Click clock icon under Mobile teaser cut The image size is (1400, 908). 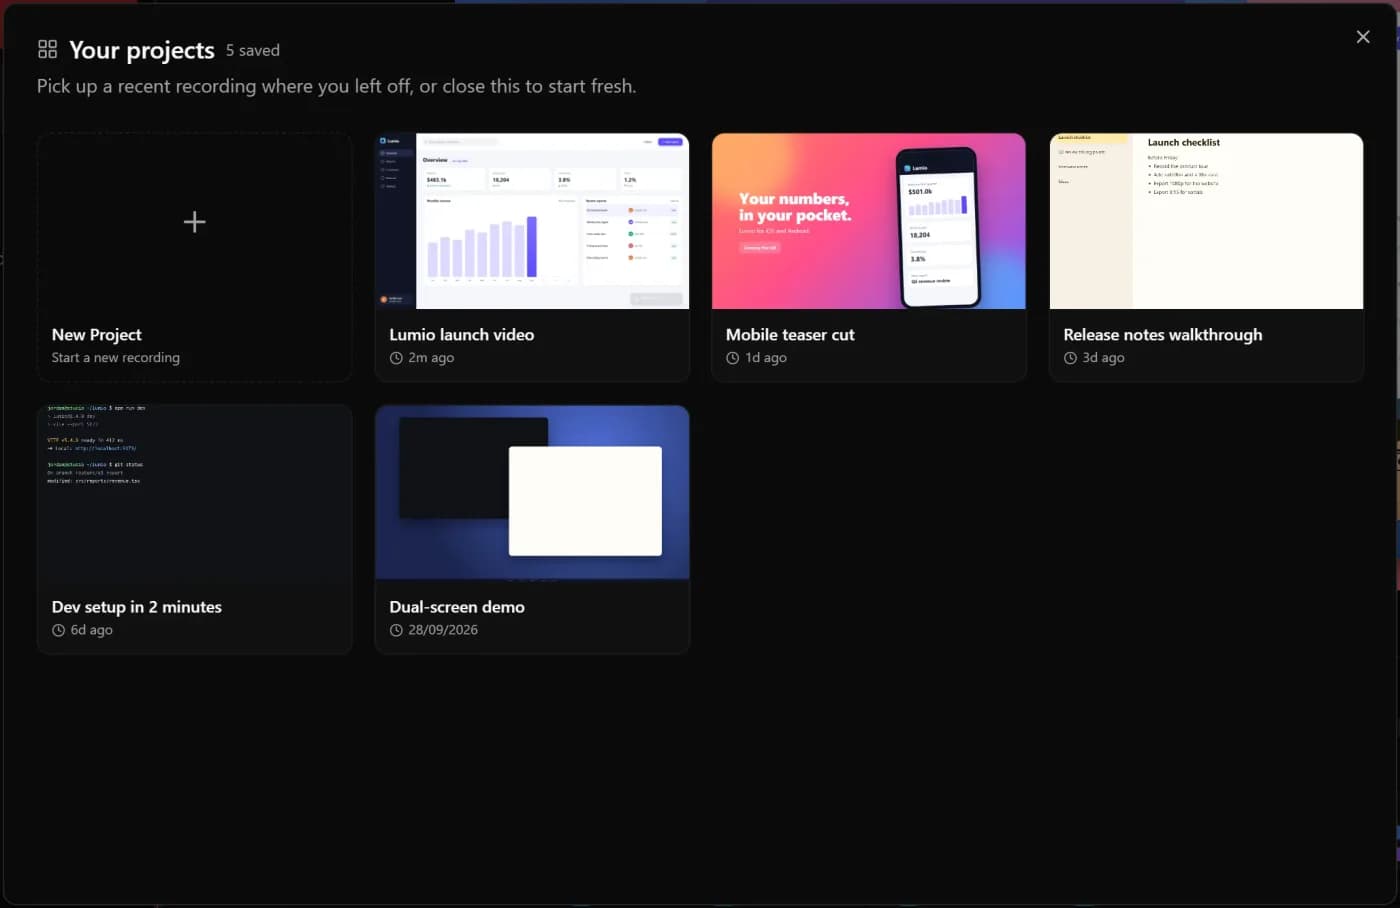[733, 358]
